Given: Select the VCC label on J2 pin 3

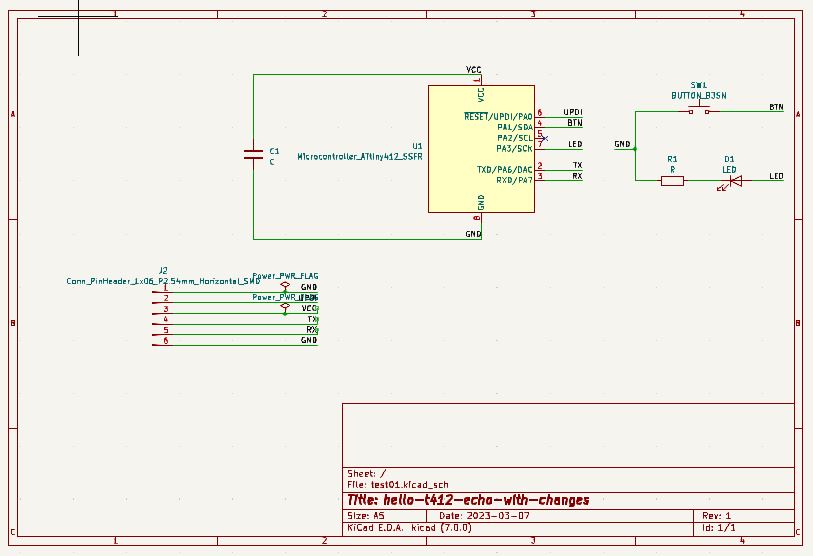Looking at the screenshot, I should 309,308.
